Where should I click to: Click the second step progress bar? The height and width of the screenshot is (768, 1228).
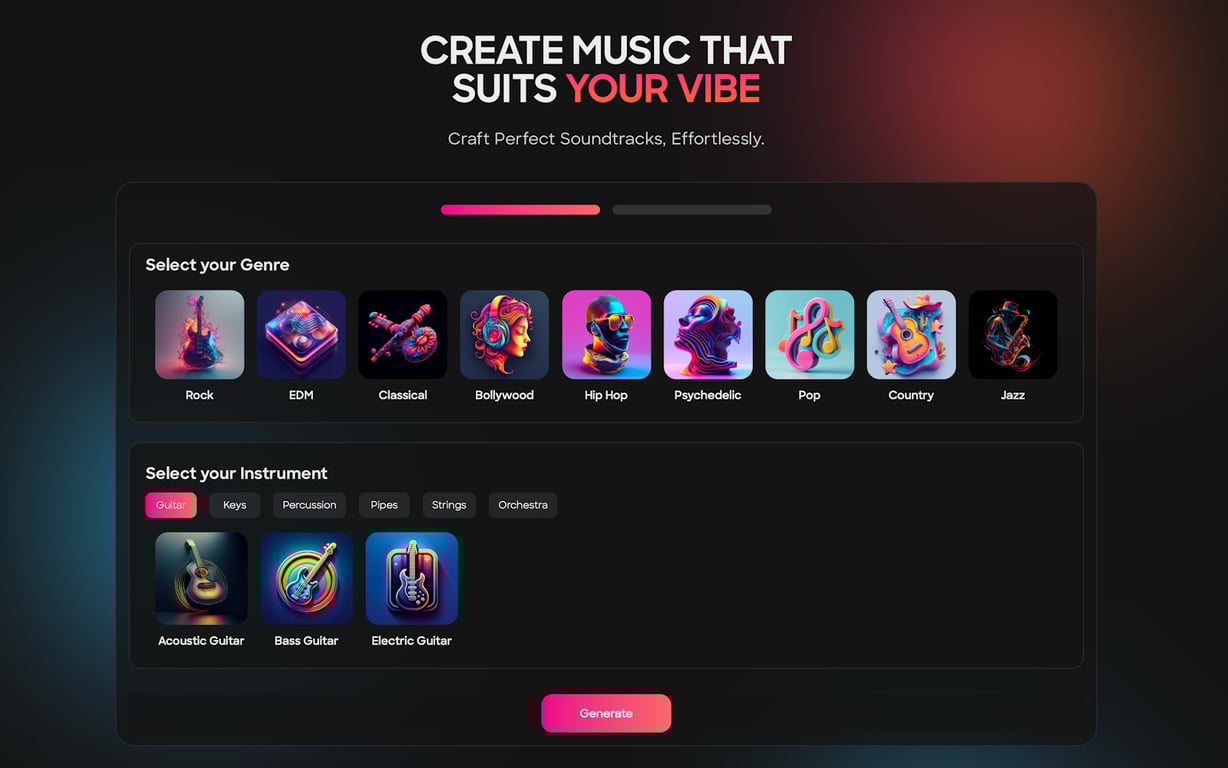[692, 210]
